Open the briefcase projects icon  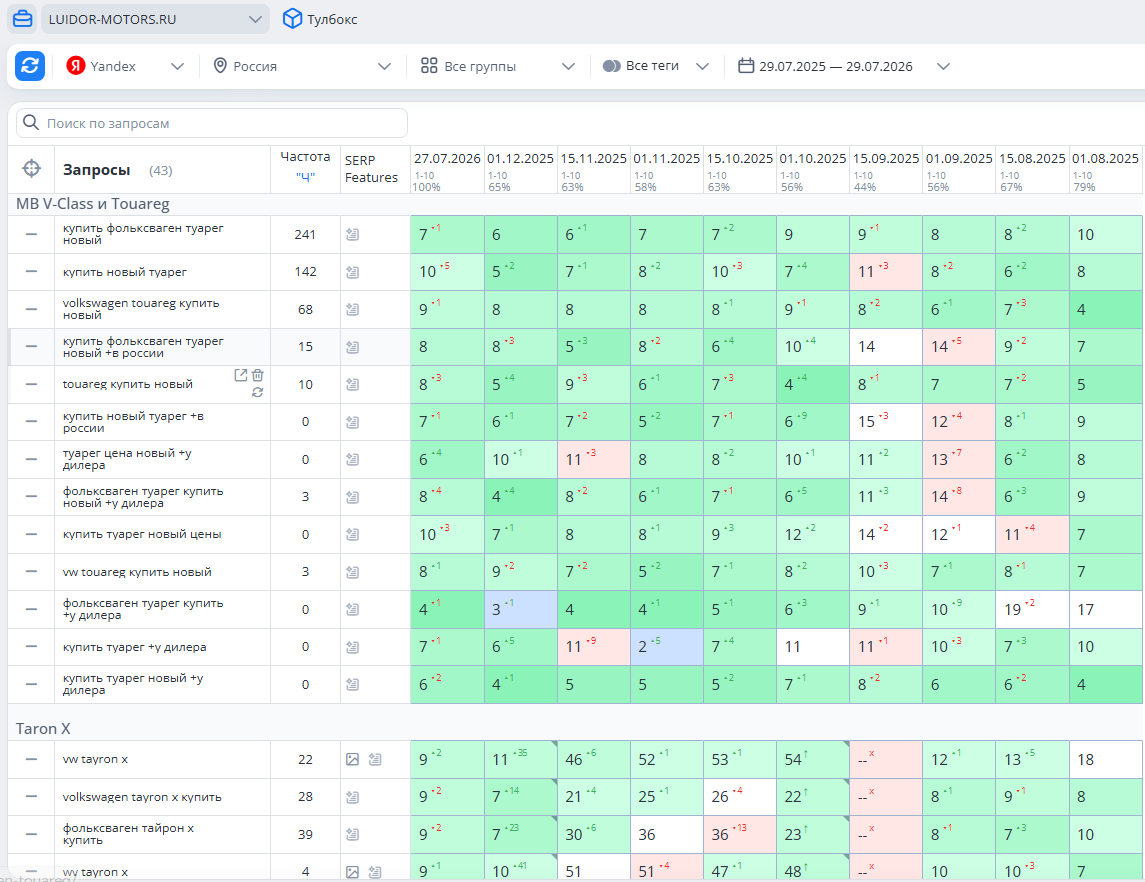coord(23,19)
